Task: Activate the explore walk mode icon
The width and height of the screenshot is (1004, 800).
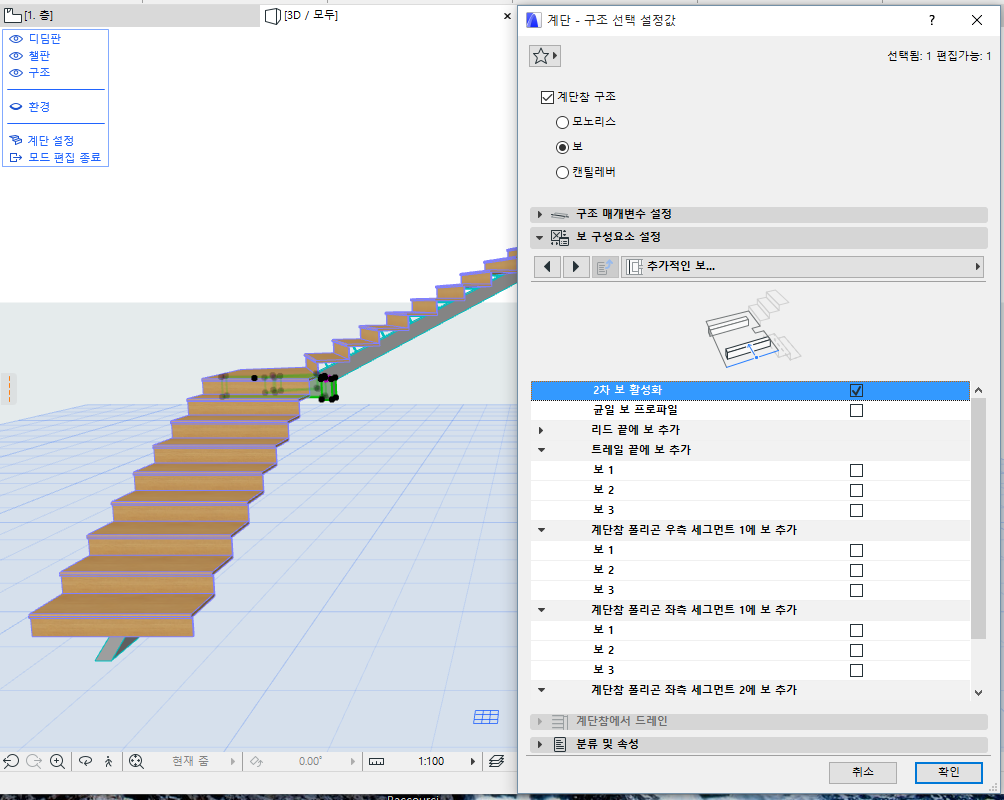Action: 107,761
